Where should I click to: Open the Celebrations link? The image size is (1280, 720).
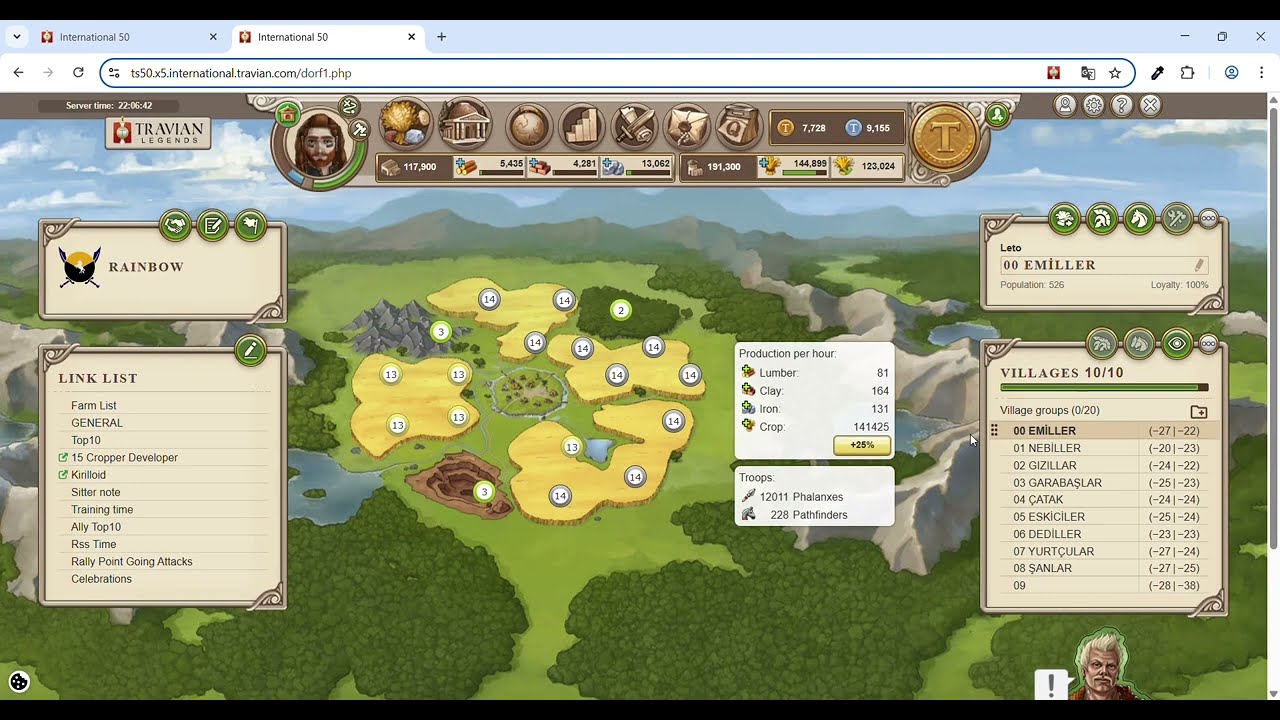(101, 579)
